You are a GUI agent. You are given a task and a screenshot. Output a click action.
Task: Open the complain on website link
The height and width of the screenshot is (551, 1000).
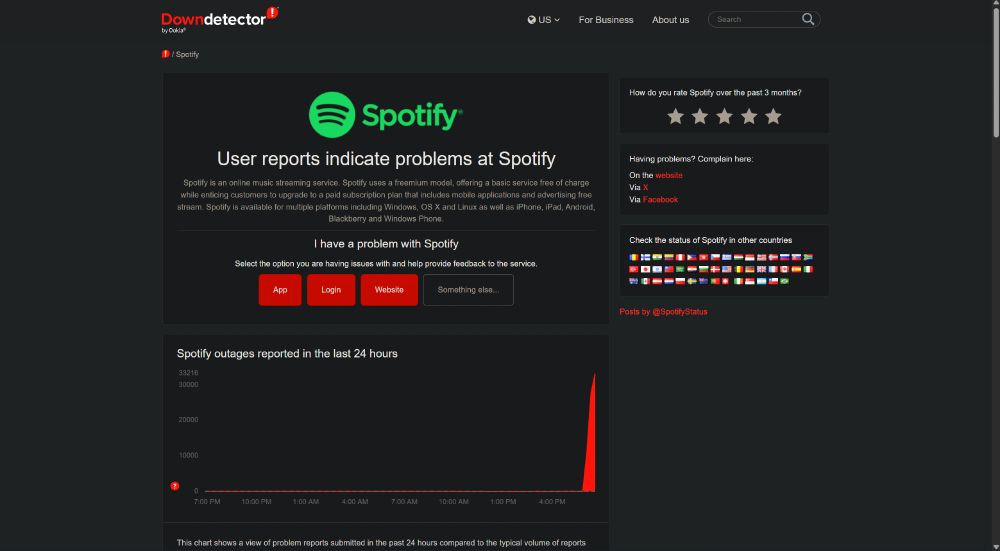coord(668,175)
